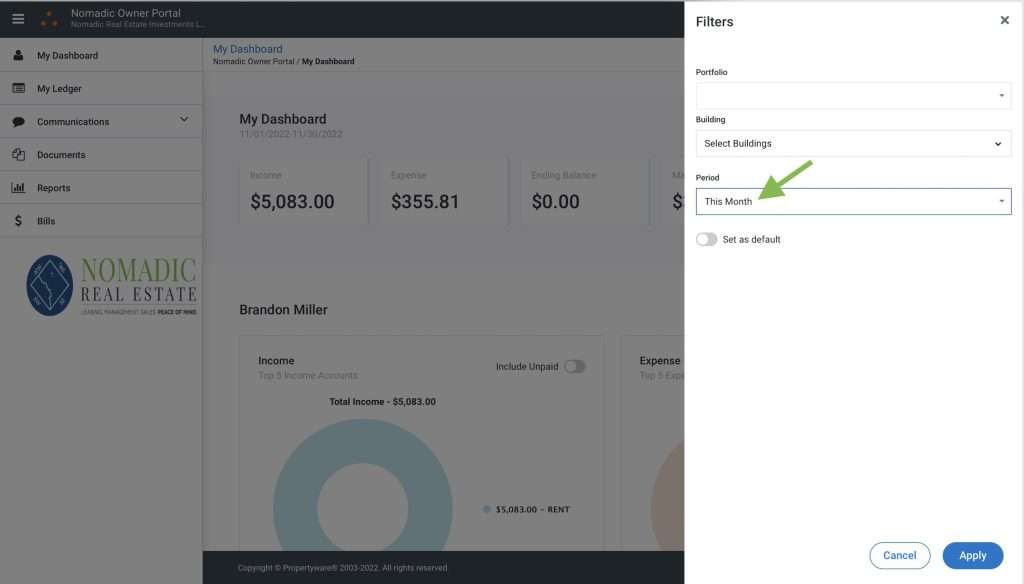1024x584 pixels.
Task: Open the Period dropdown showing This Month
Action: 853,202
